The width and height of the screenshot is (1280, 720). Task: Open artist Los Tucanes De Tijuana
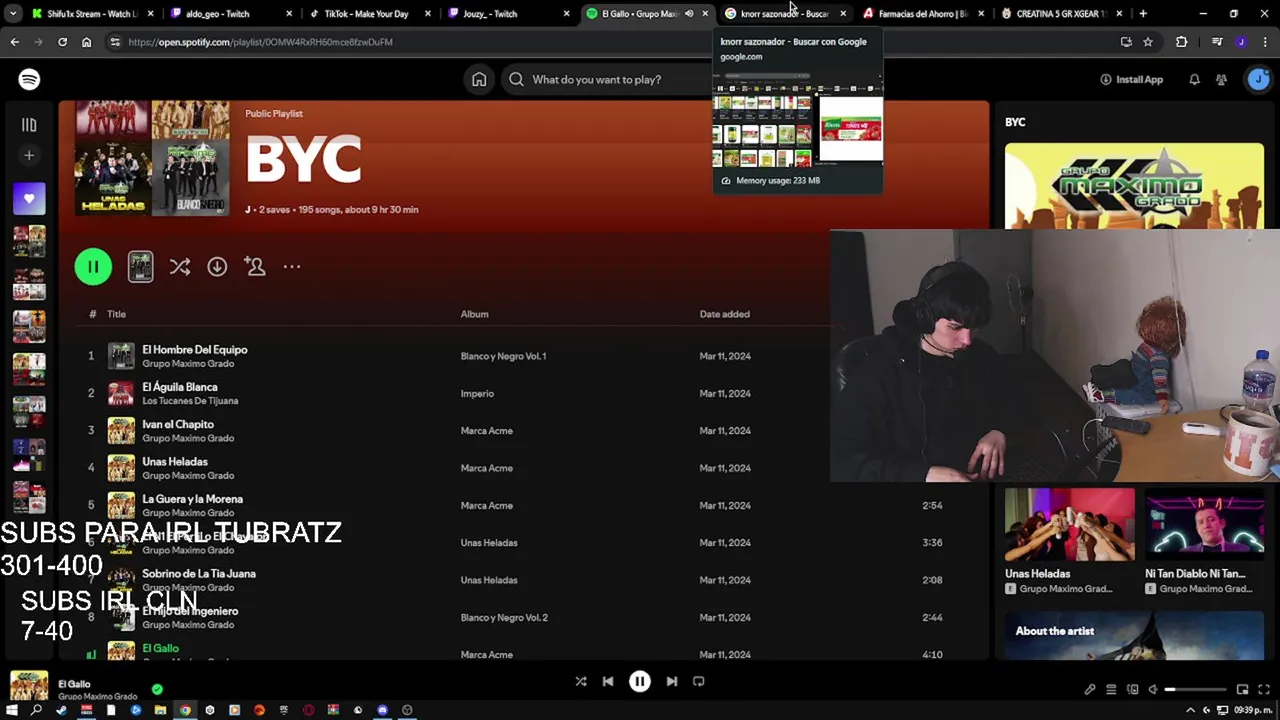[190, 401]
